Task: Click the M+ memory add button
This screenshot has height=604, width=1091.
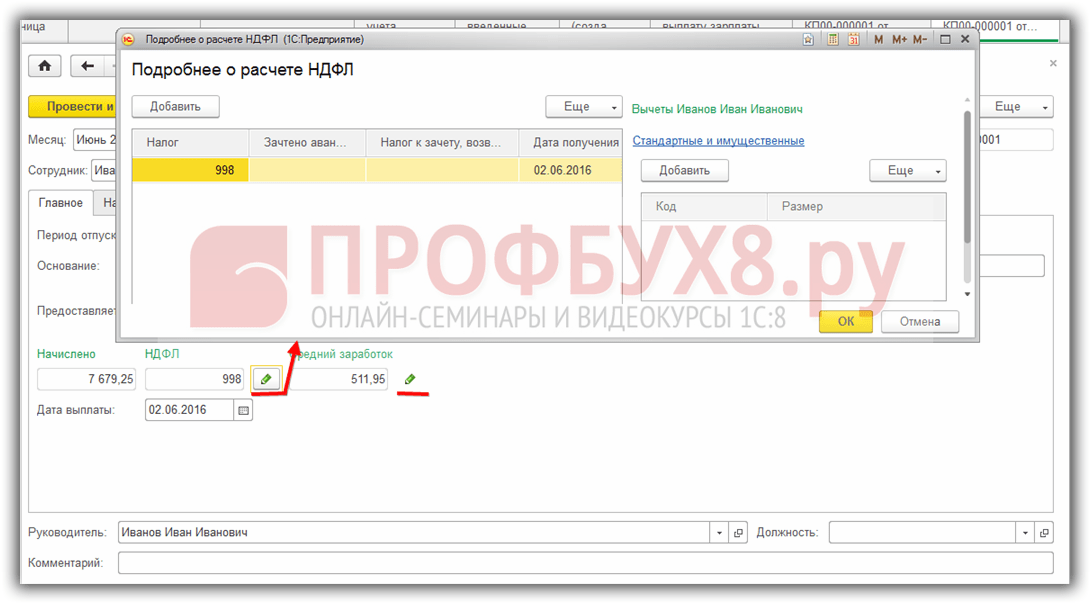Action: pos(899,40)
